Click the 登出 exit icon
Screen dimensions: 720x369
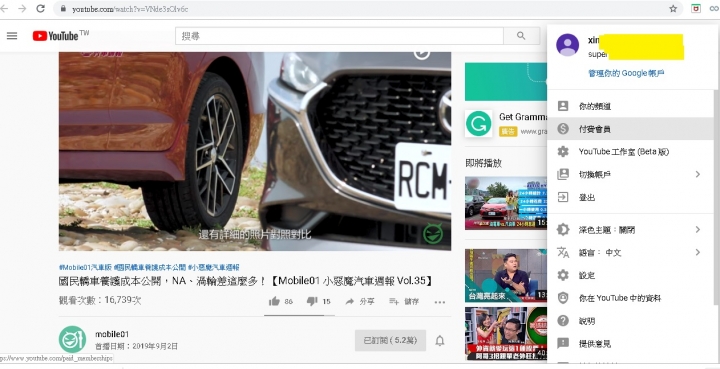coord(562,197)
